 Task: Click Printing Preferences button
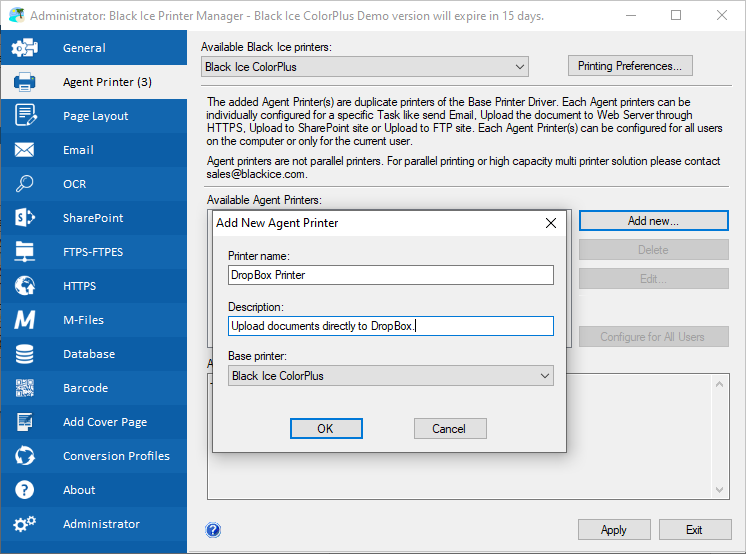click(630, 66)
